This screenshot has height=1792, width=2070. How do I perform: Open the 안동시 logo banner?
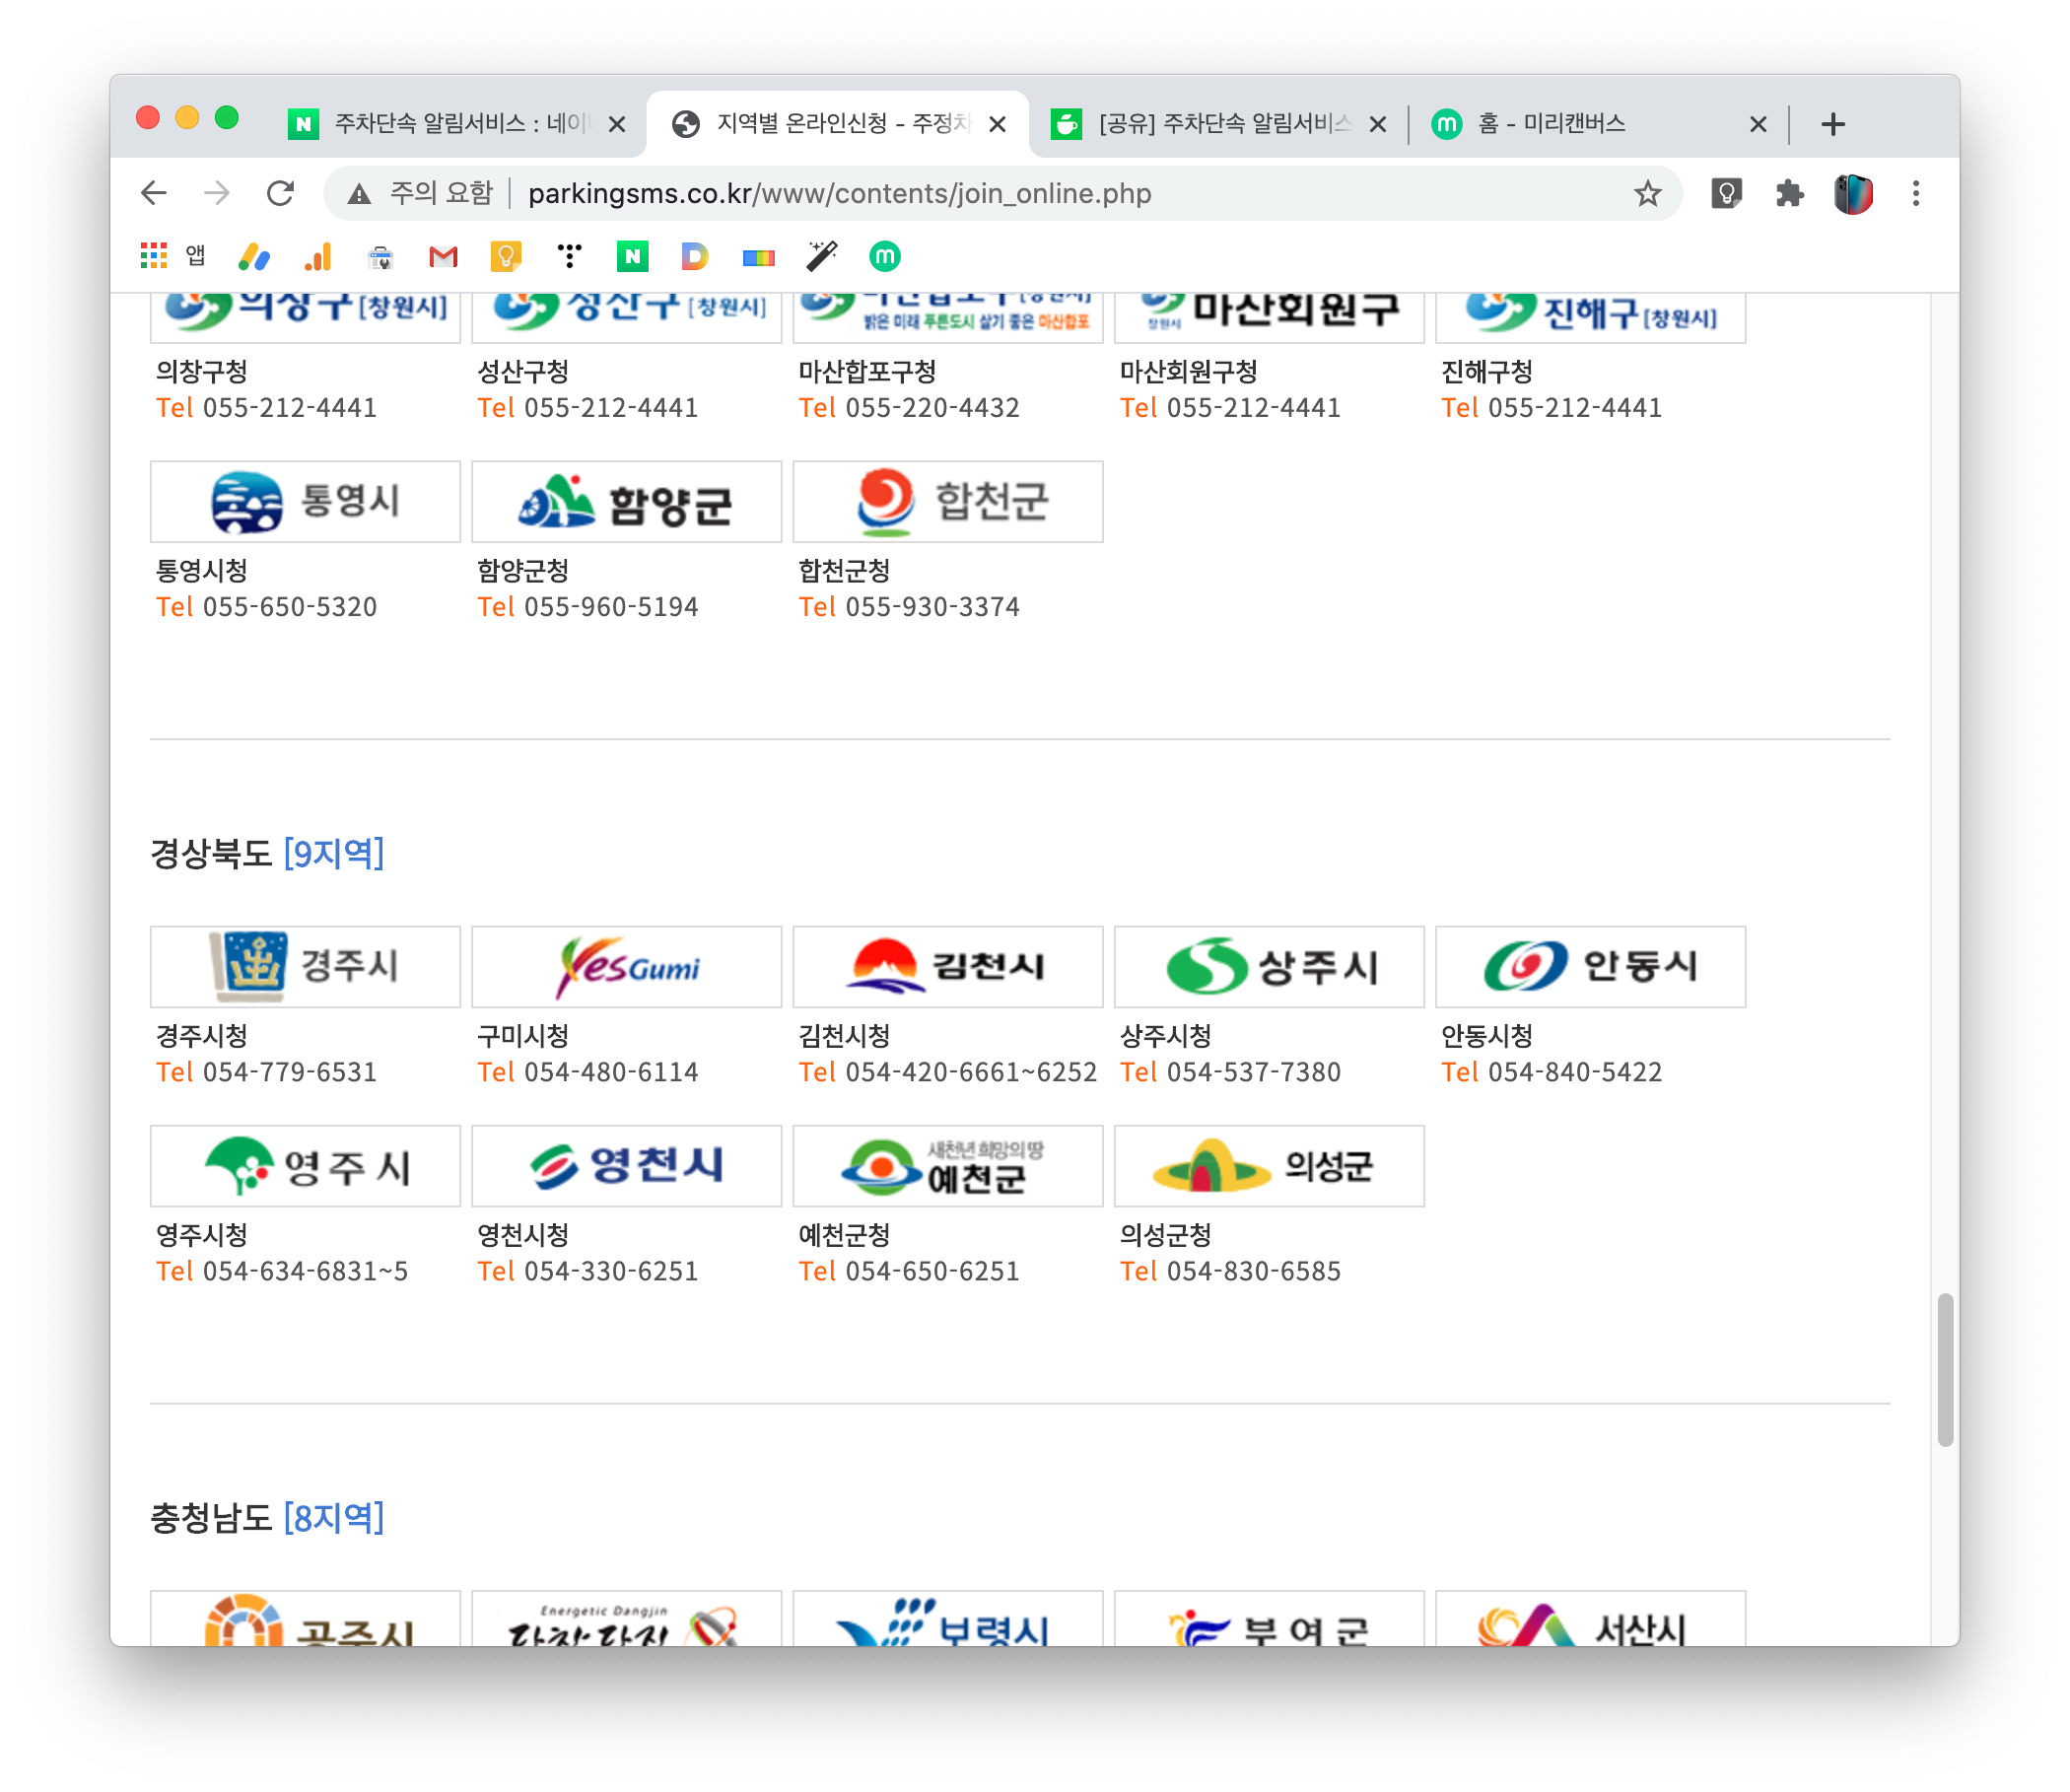pyautogui.click(x=1589, y=965)
